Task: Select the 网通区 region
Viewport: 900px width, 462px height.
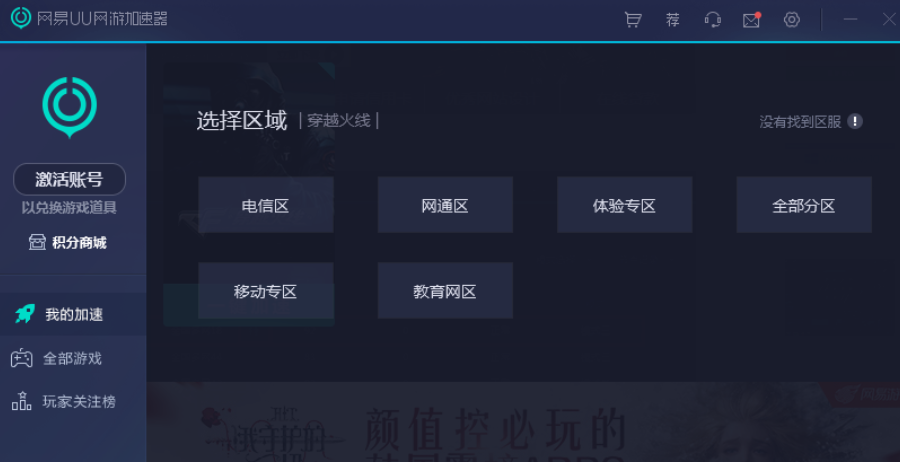Action: point(445,205)
